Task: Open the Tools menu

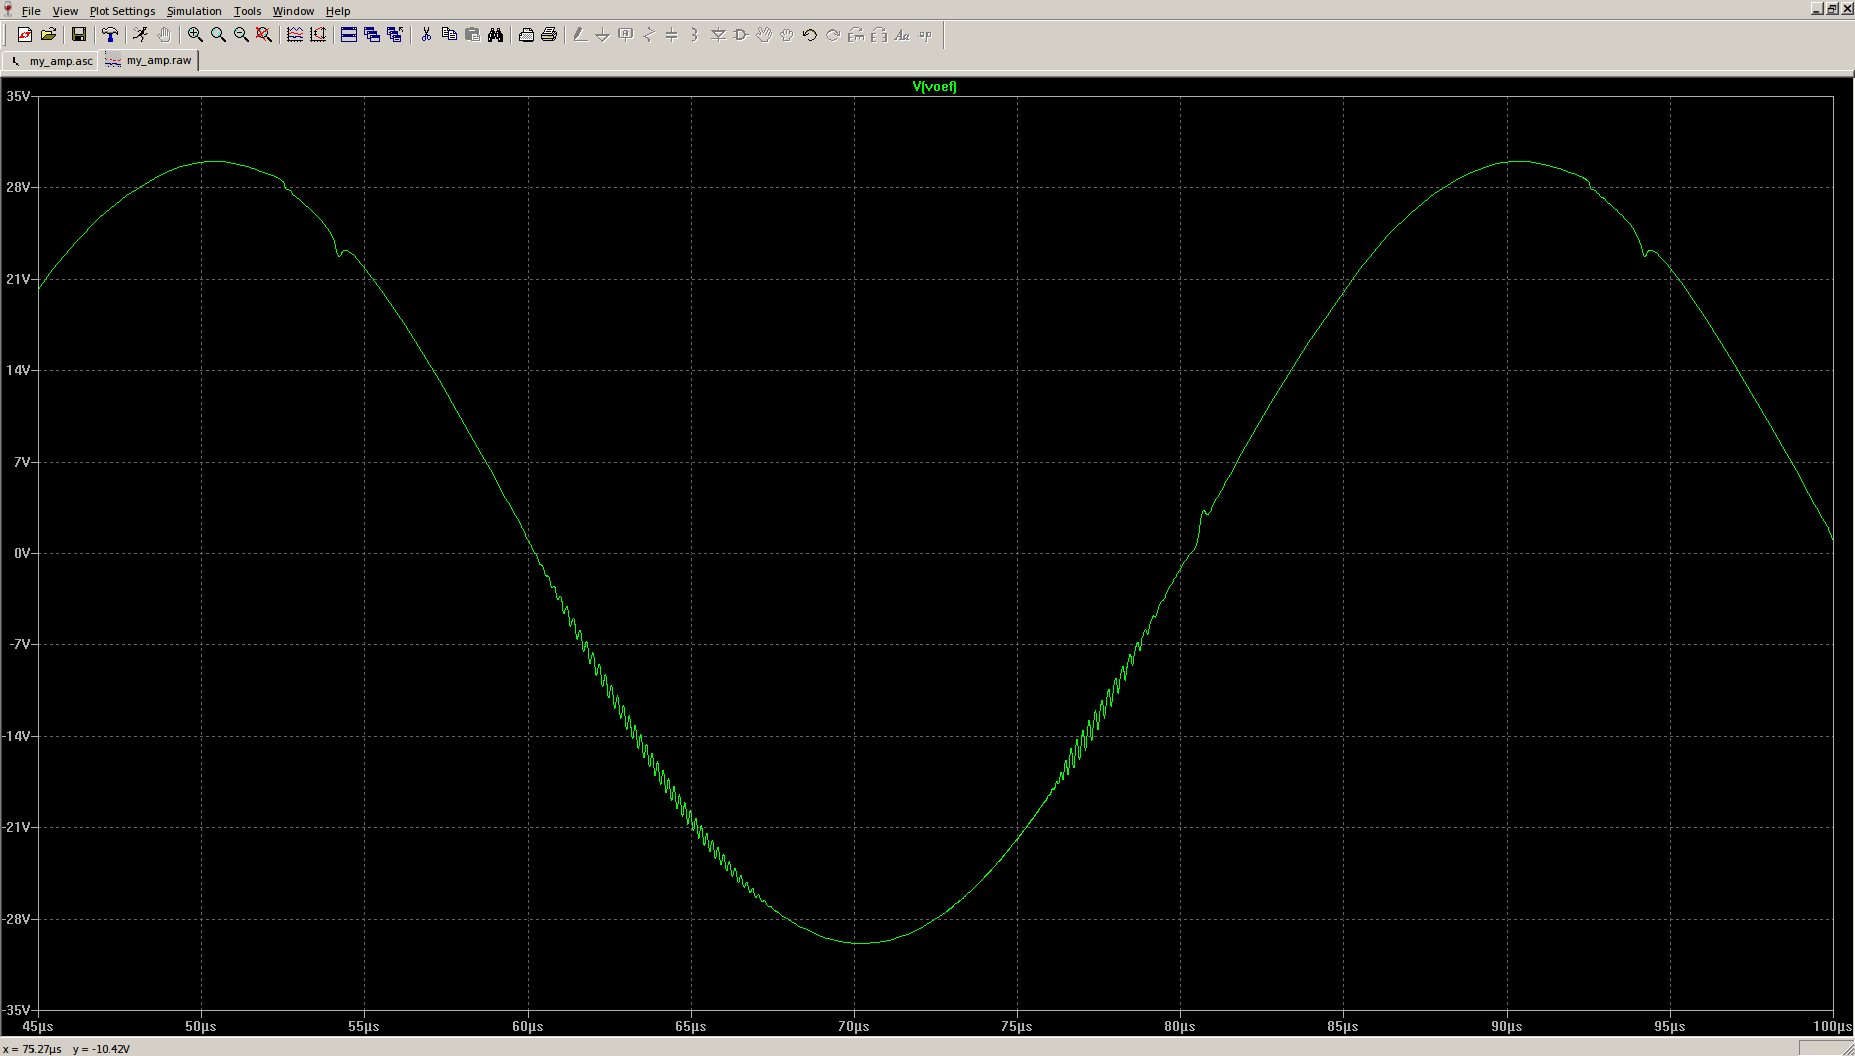Action: click(x=247, y=11)
